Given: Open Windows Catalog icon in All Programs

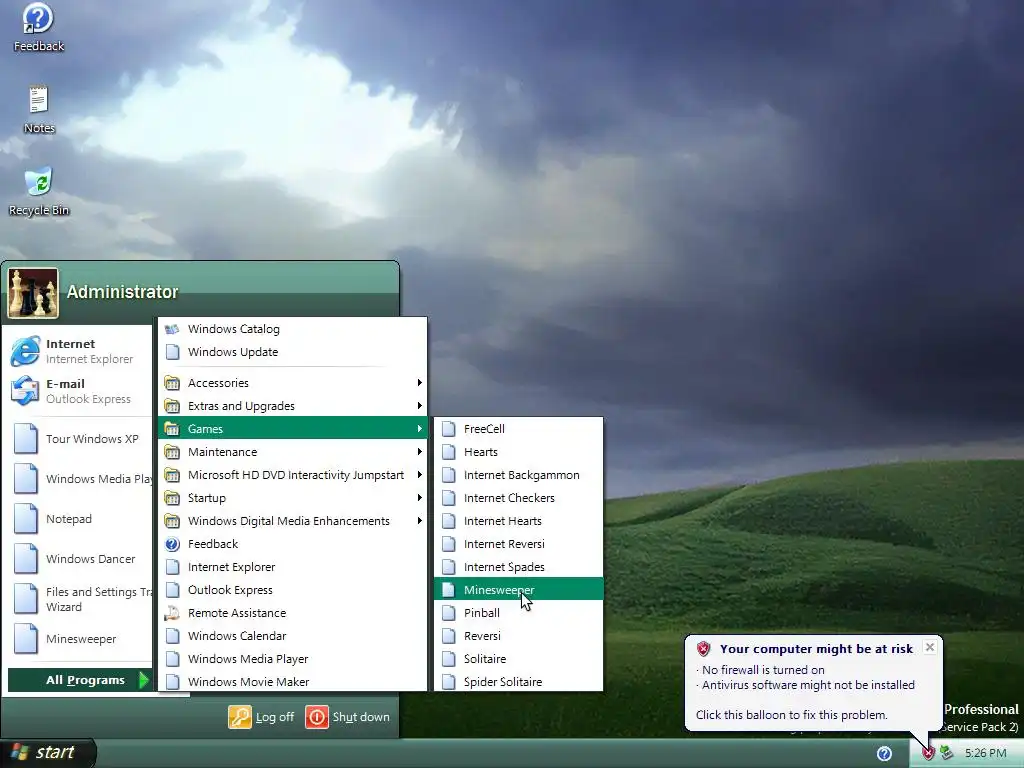Looking at the screenshot, I should tap(172, 329).
